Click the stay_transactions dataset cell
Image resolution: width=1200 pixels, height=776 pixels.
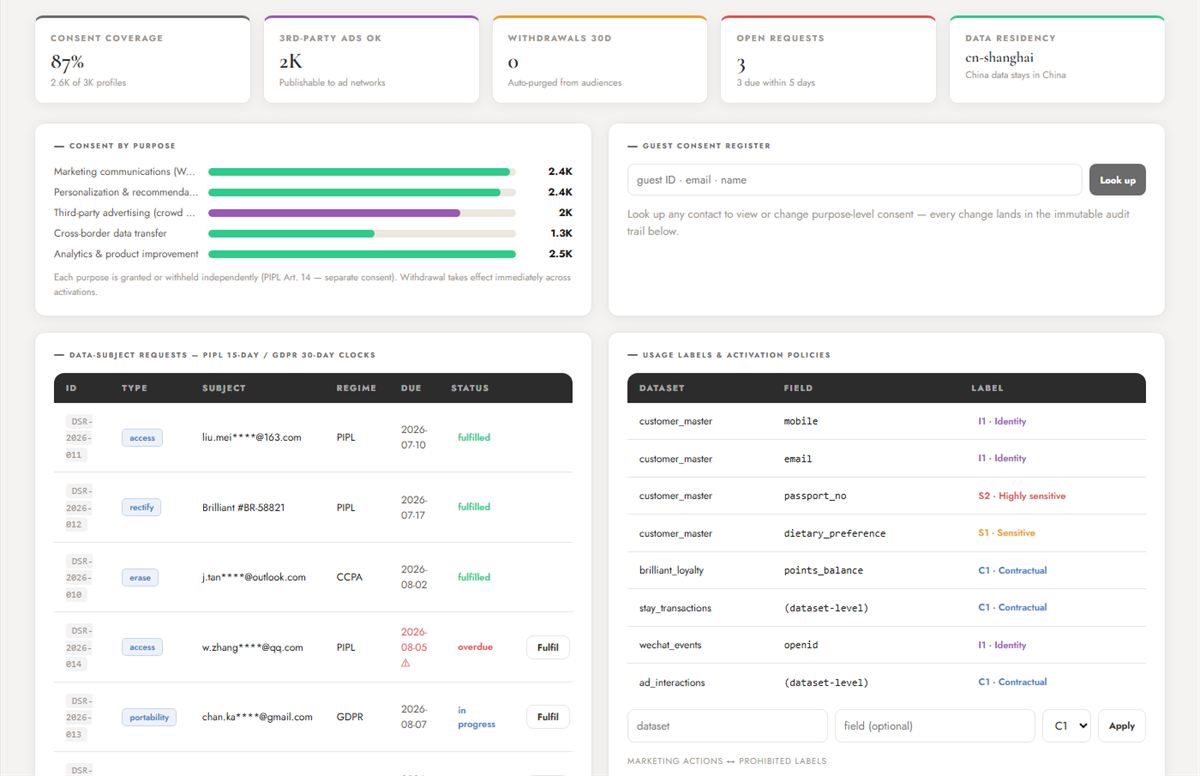(x=675, y=608)
